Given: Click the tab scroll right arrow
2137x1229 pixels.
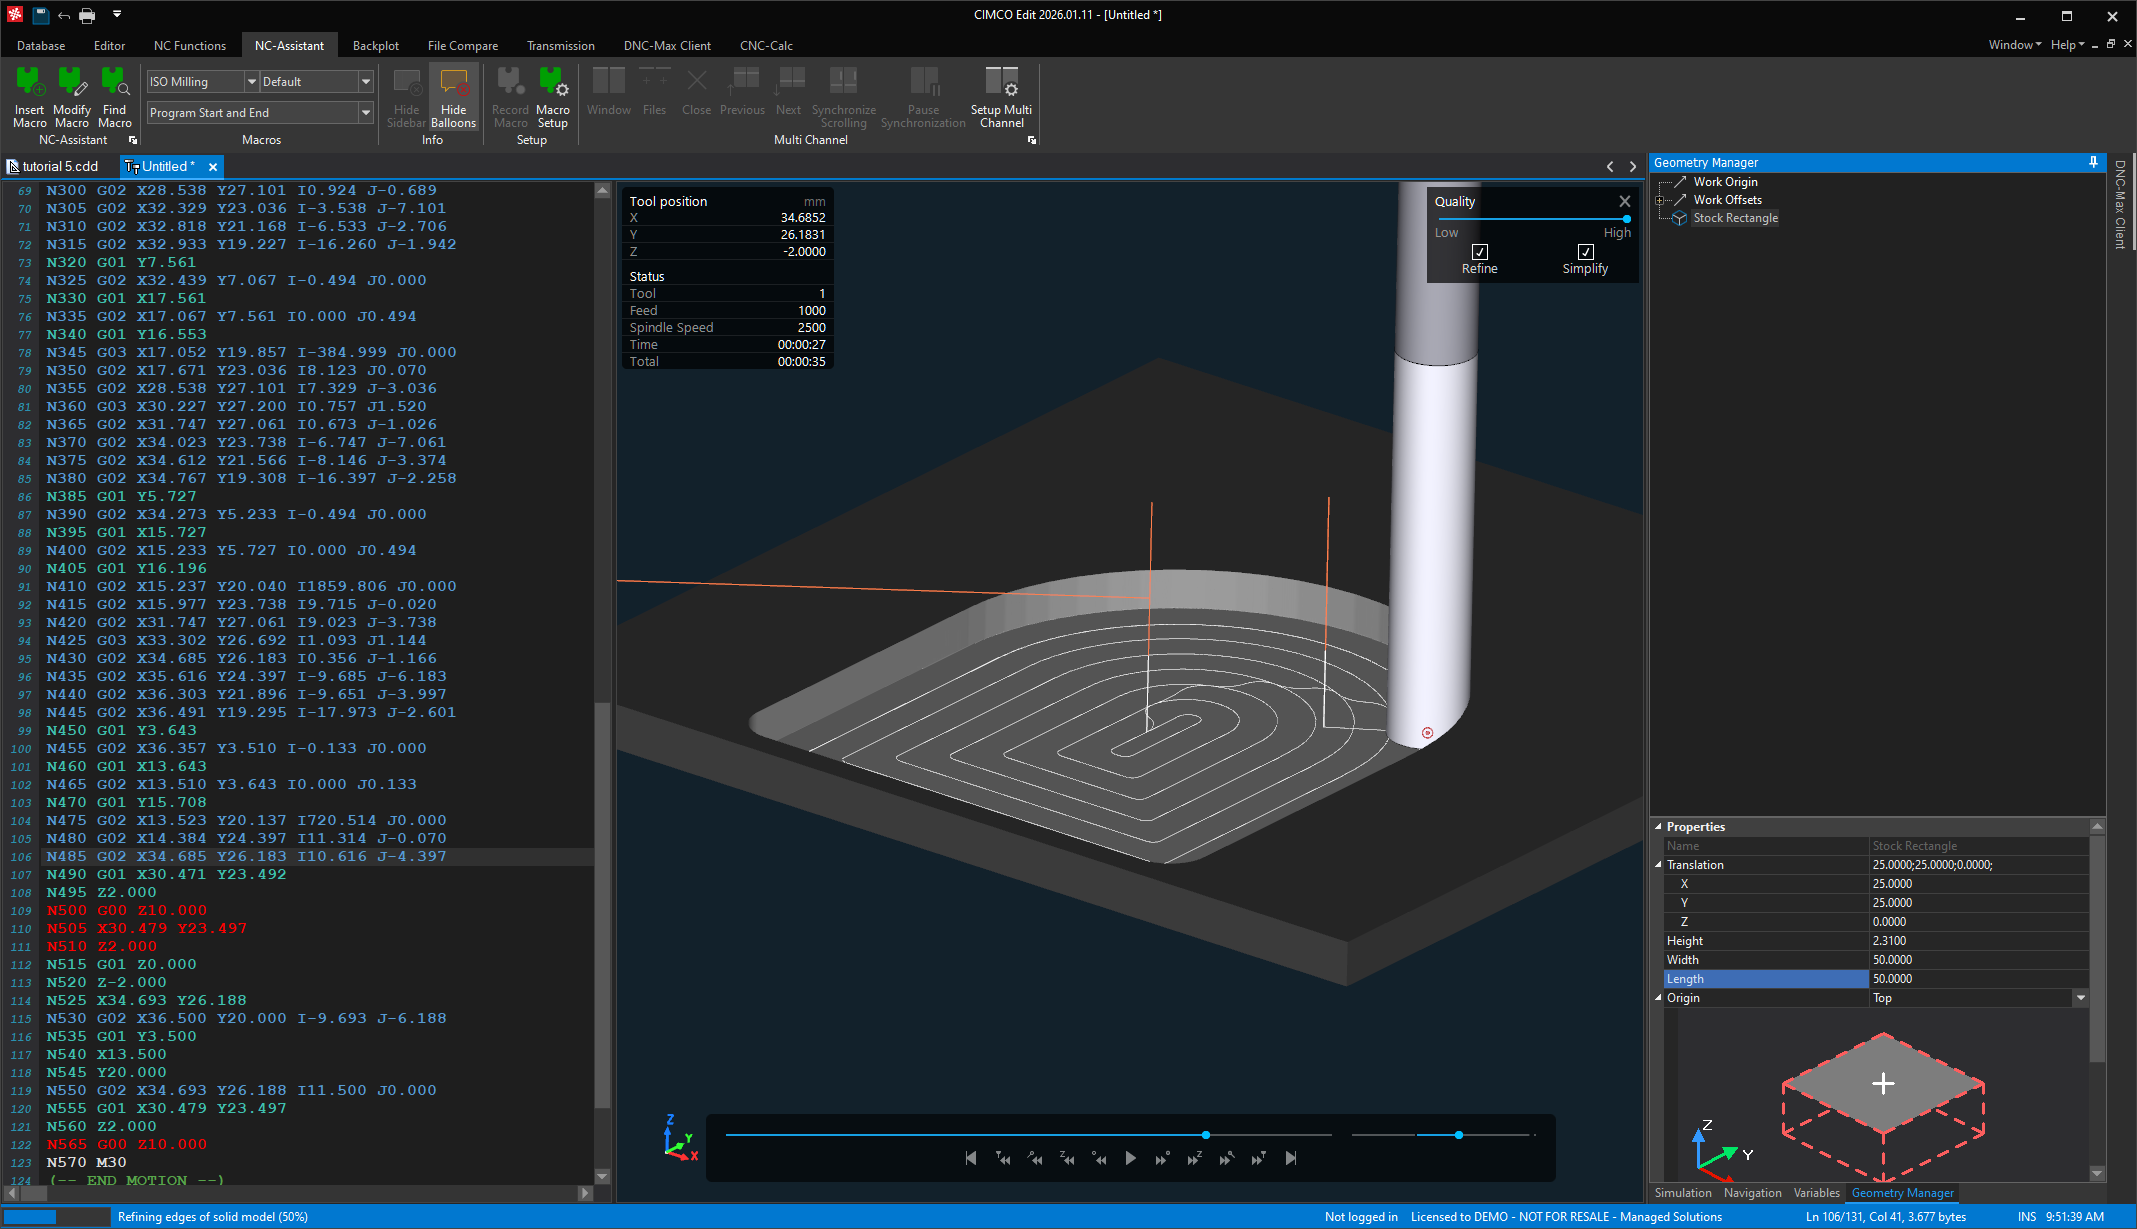Looking at the screenshot, I should pyautogui.click(x=1633, y=167).
